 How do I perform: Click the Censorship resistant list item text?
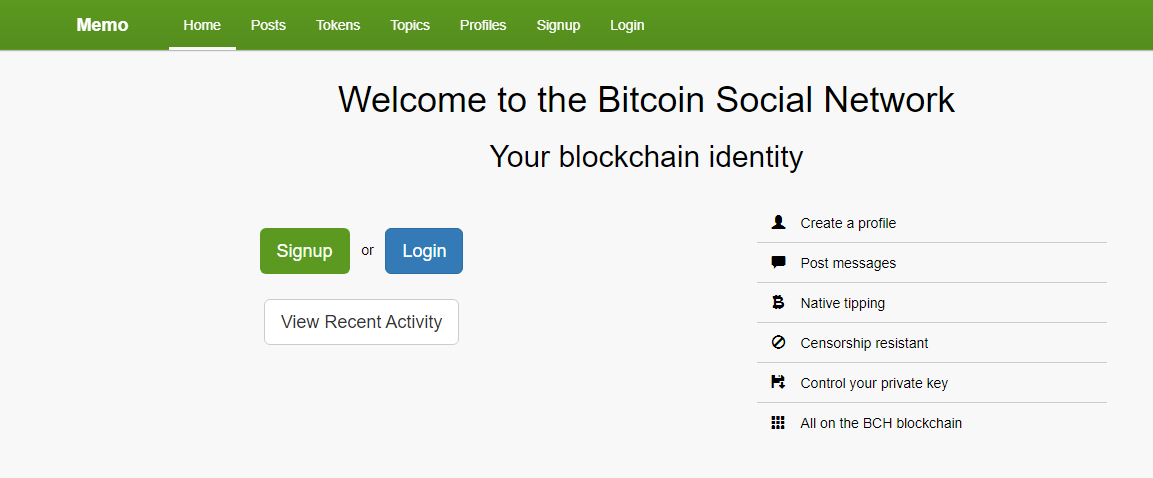coord(864,343)
